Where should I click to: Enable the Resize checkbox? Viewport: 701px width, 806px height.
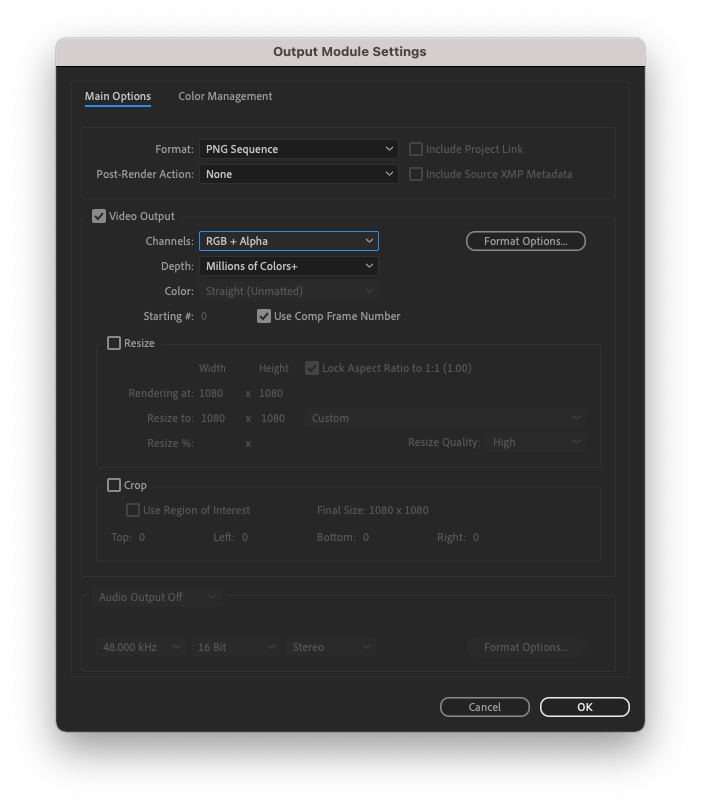click(114, 343)
